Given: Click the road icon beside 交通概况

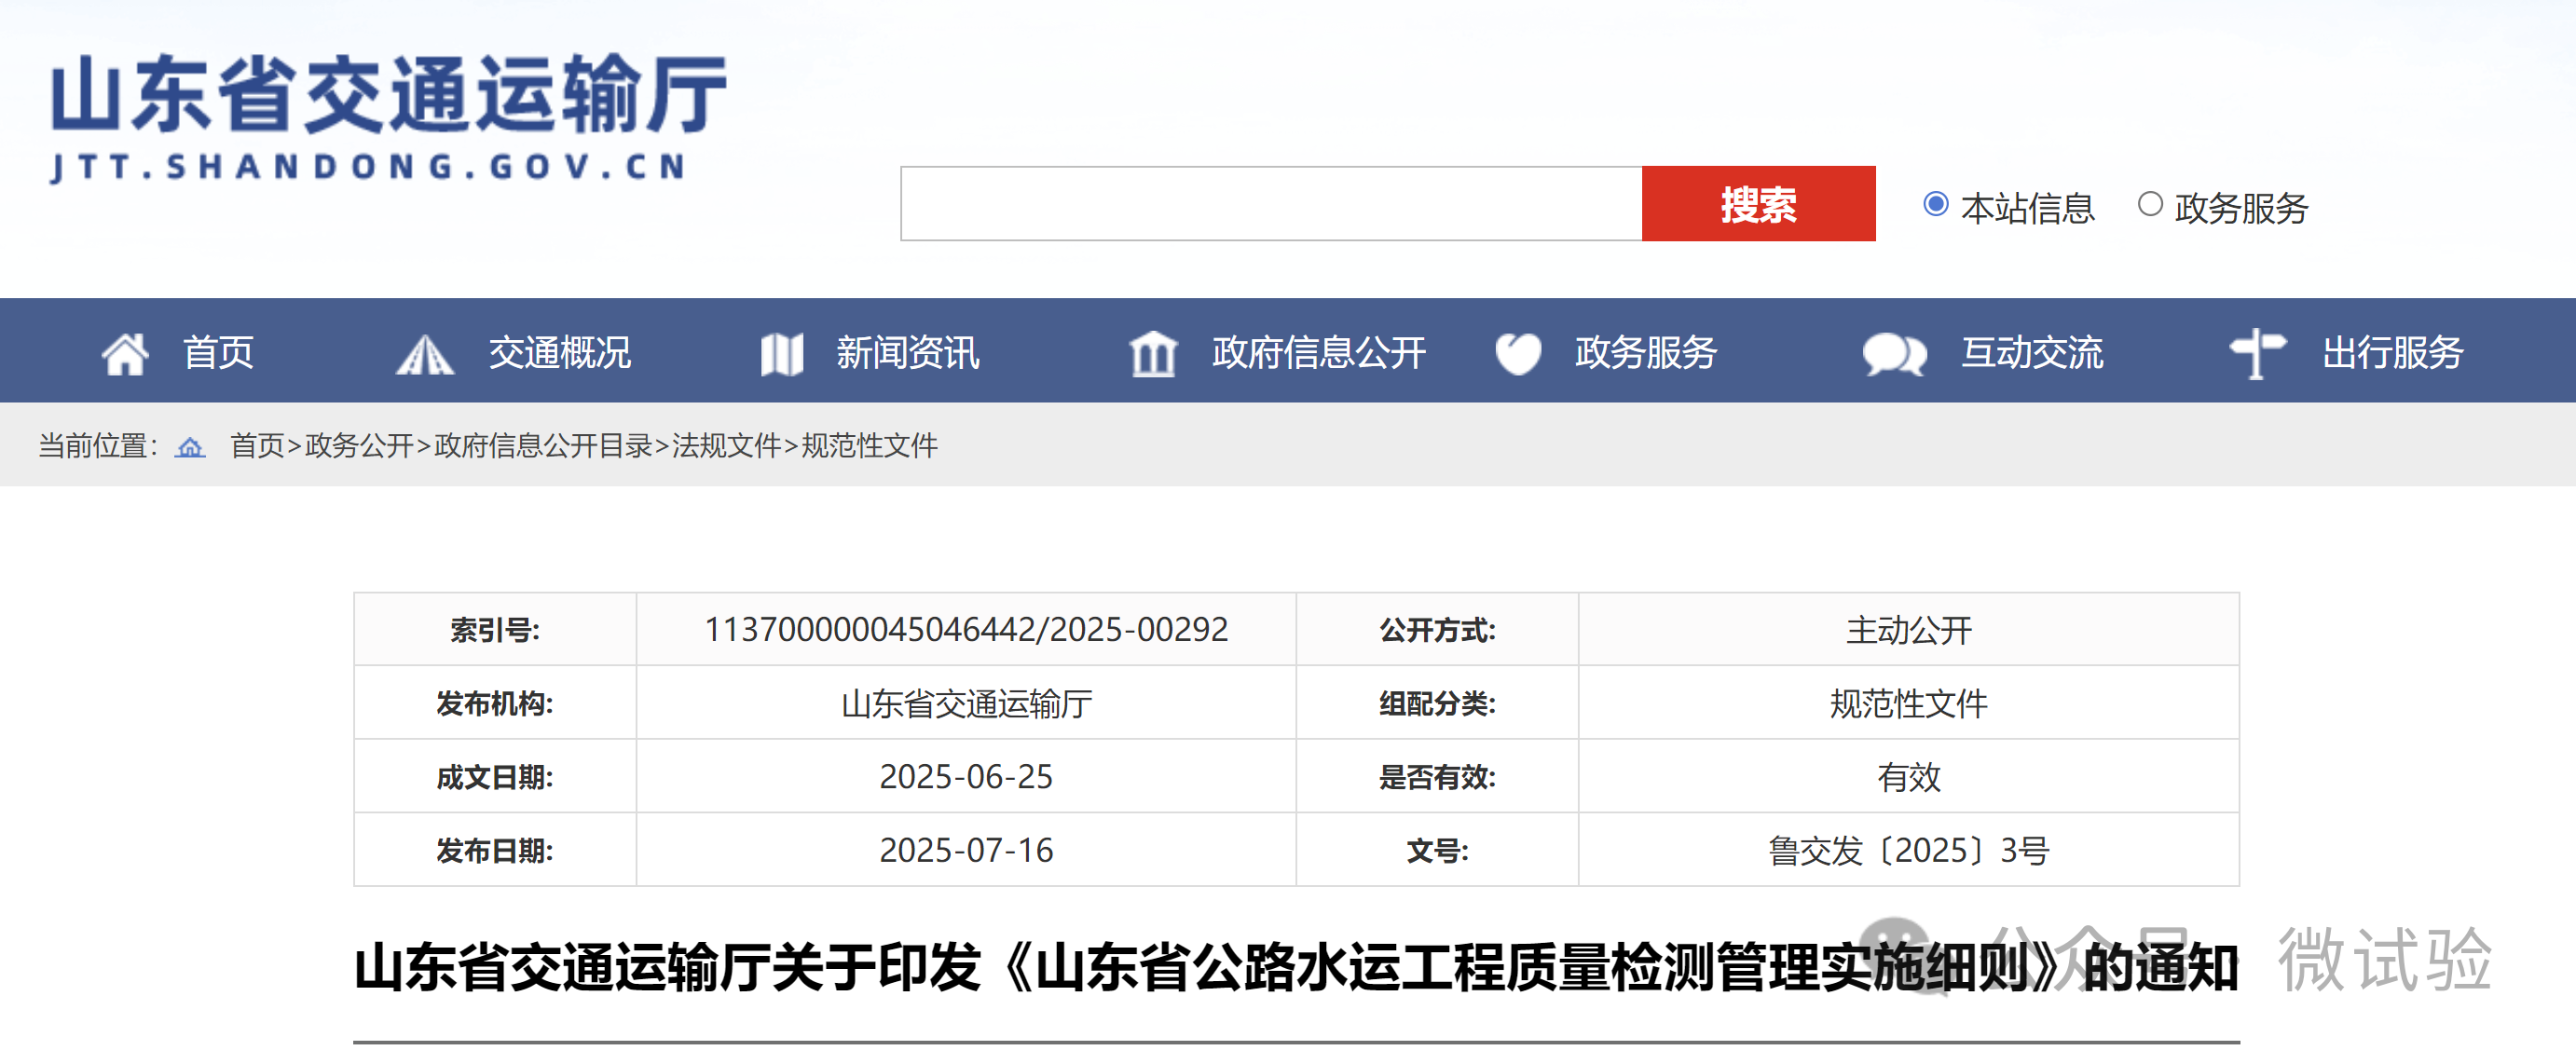Looking at the screenshot, I should (x=425, y=354).
